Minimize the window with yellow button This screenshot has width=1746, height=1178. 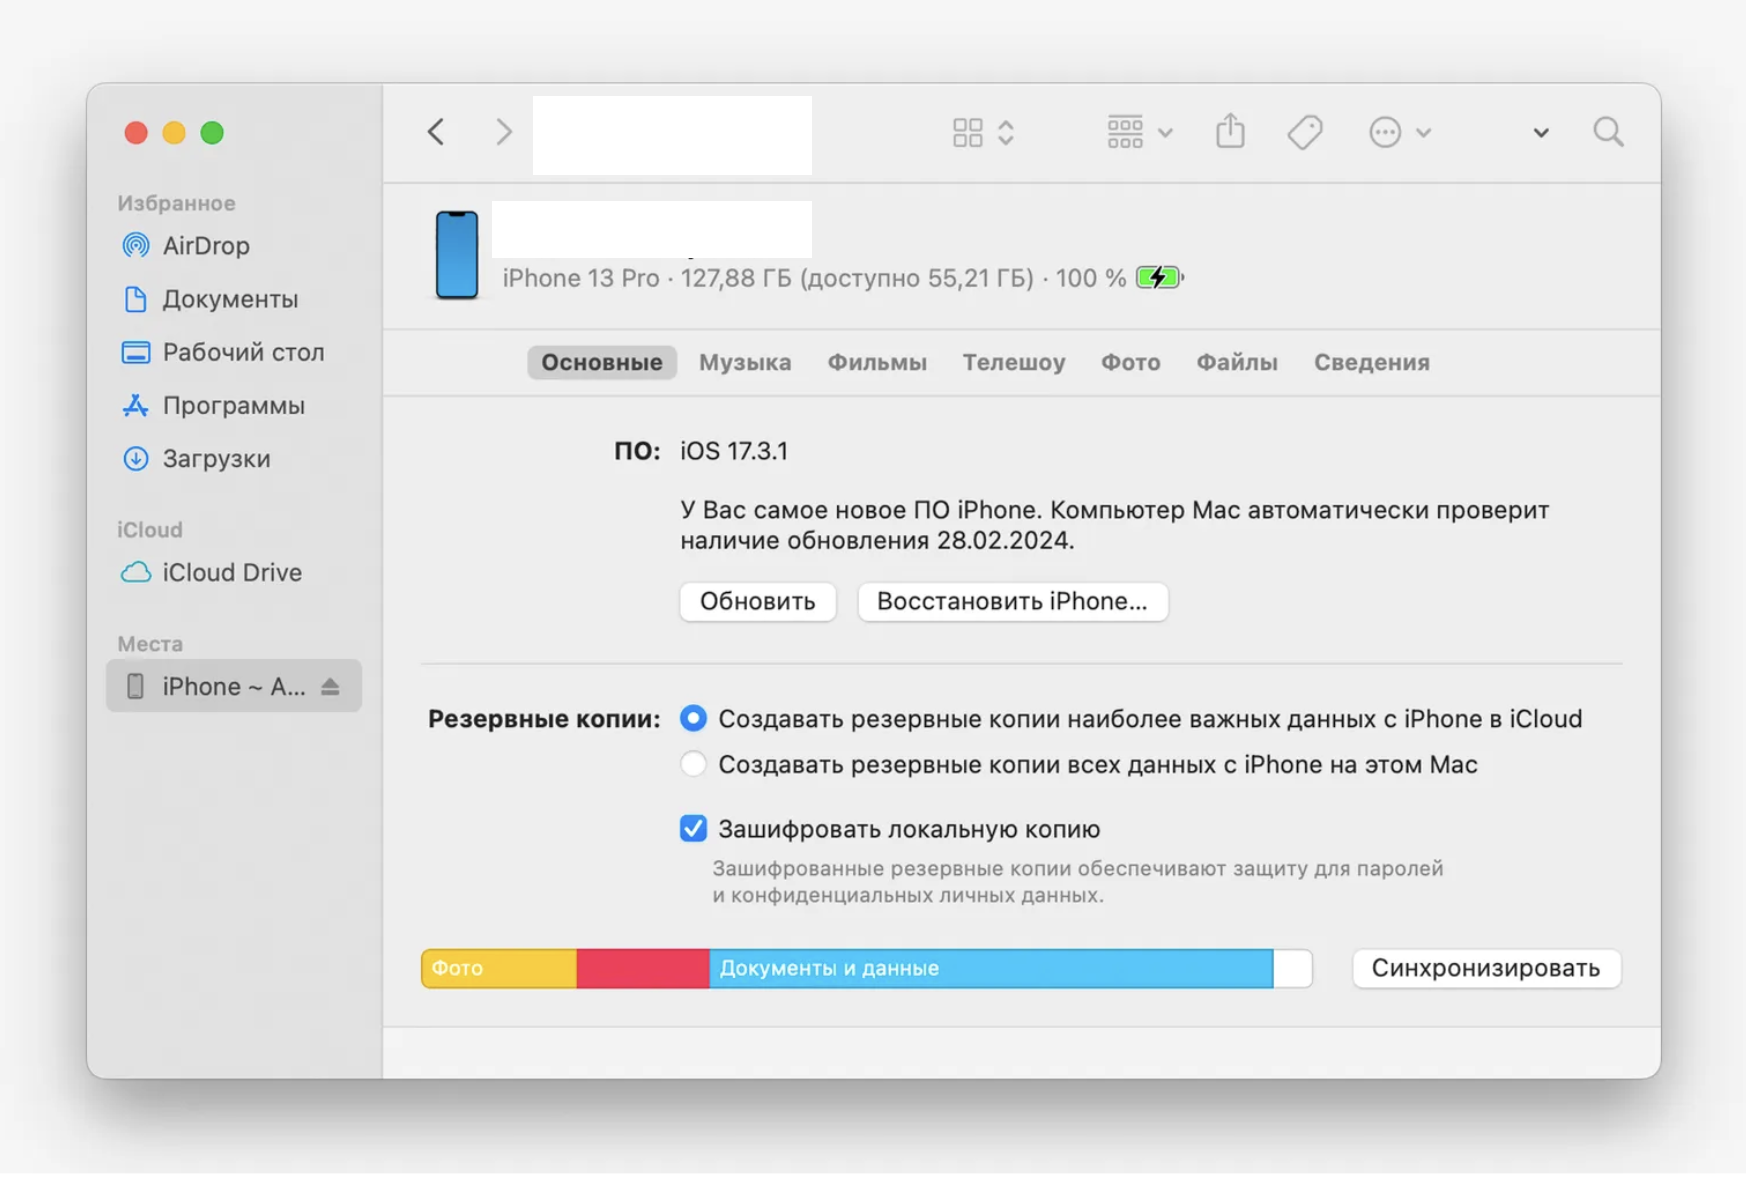tap(174, 132)
